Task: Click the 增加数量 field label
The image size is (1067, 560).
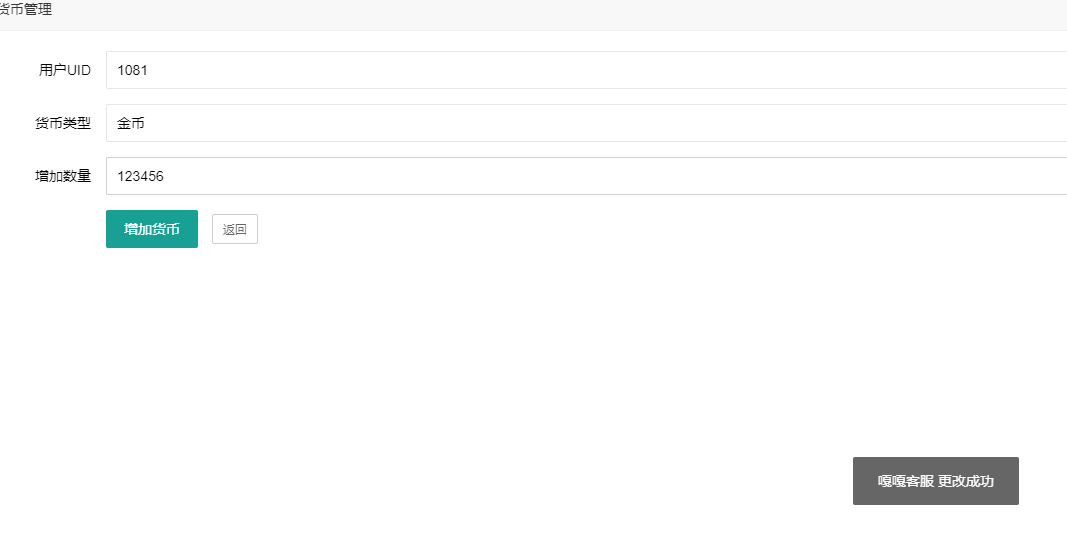Action: point(62,176)
